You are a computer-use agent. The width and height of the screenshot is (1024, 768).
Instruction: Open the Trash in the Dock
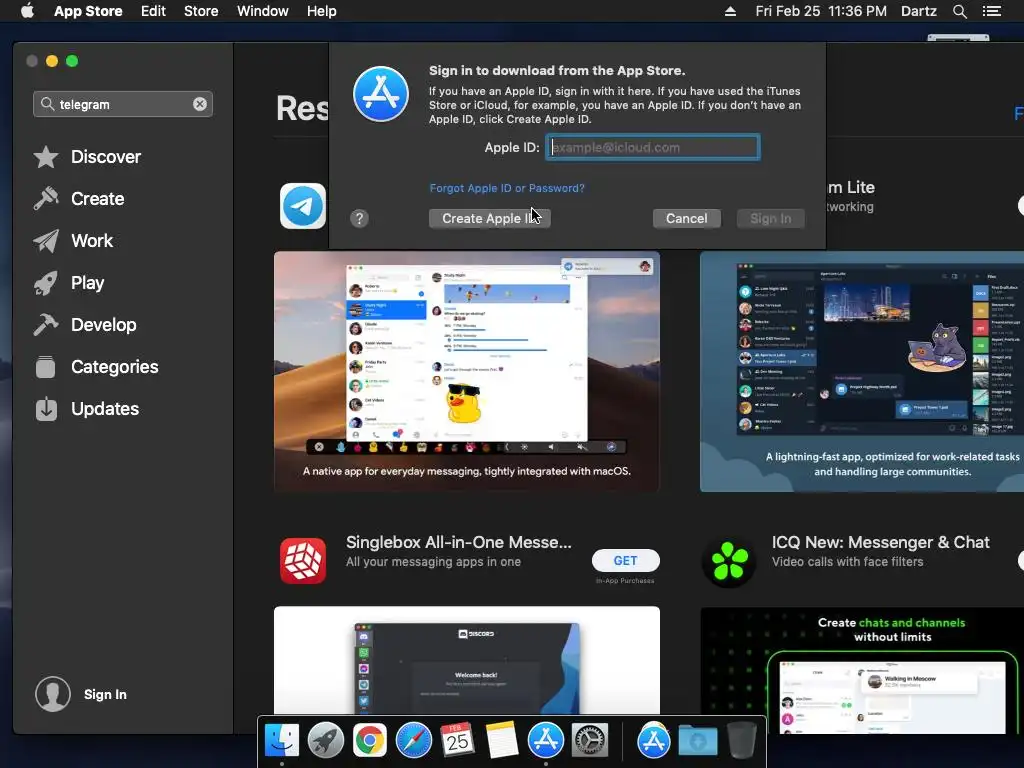point(741,741)
